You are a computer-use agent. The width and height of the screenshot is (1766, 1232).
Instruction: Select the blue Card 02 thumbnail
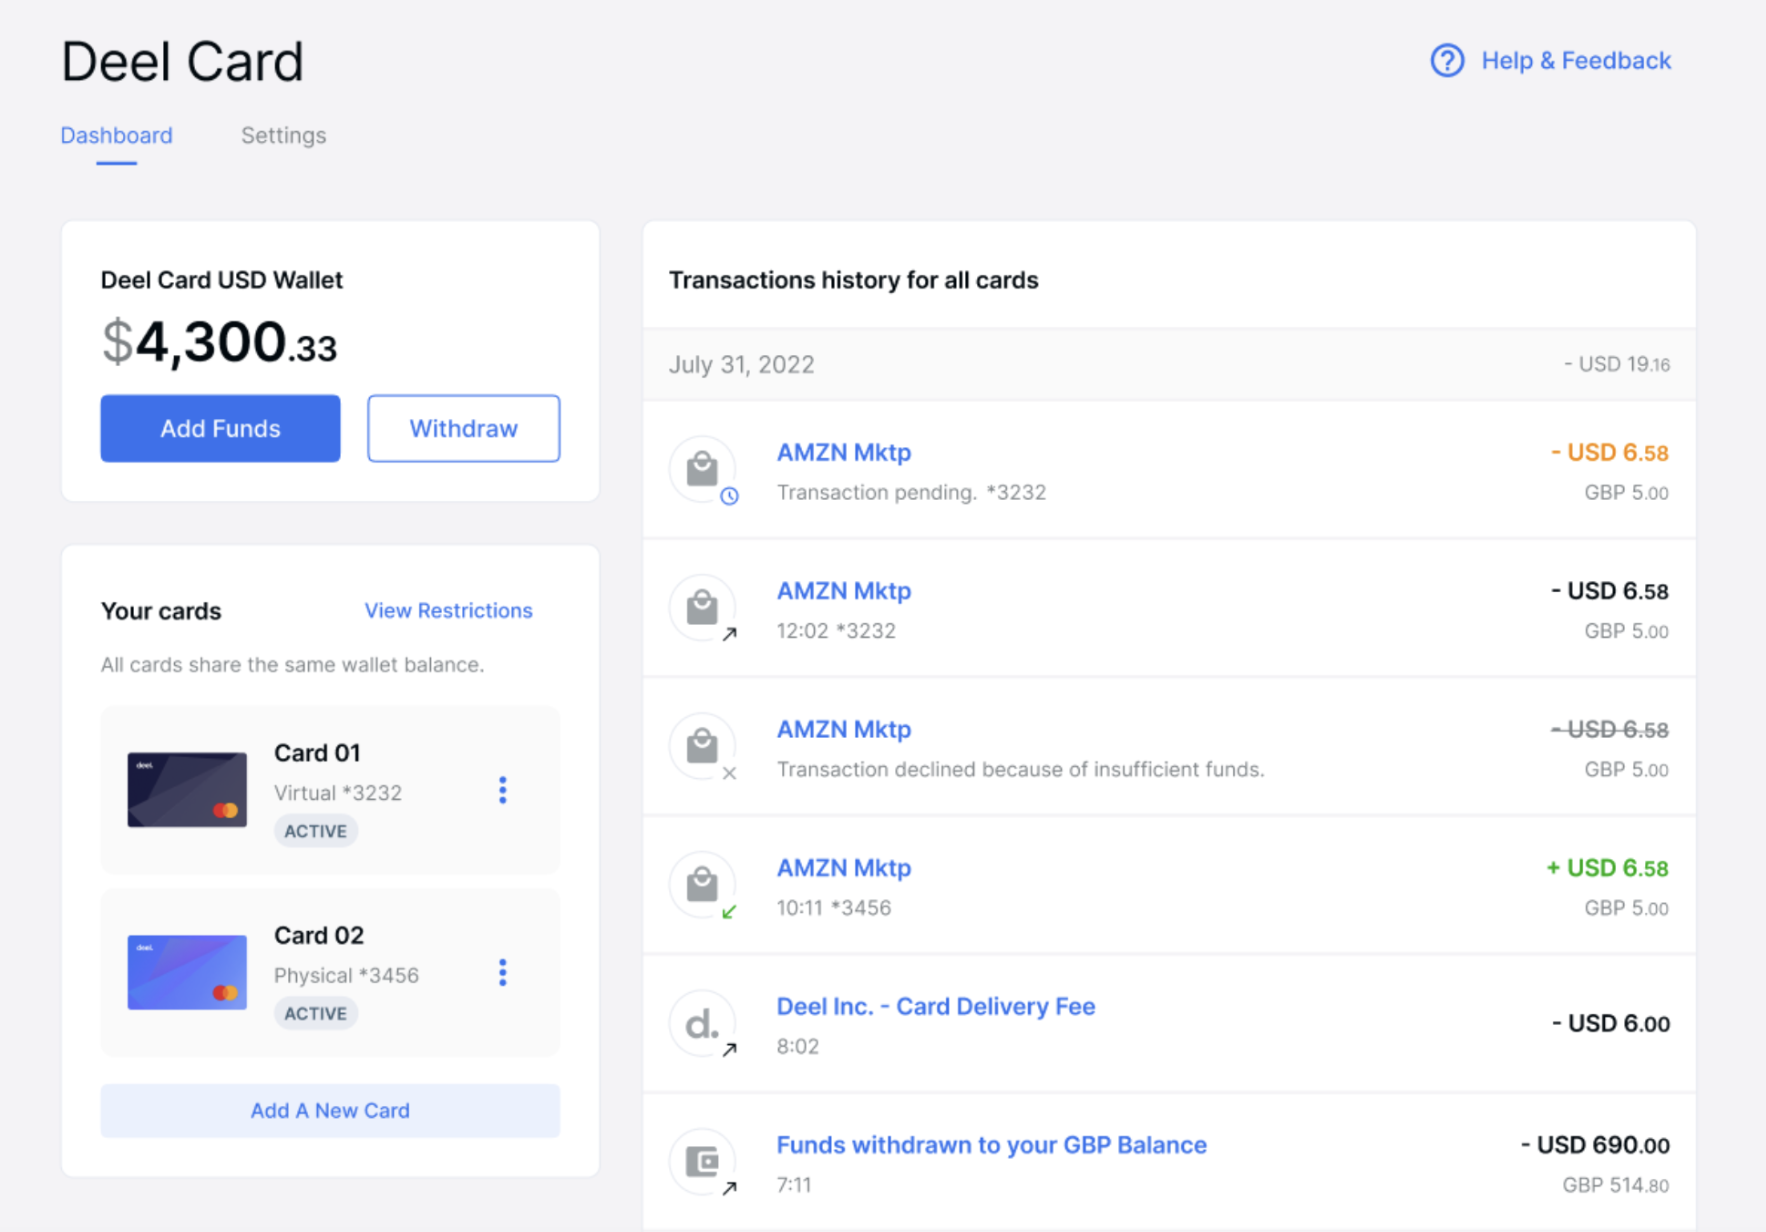(x=187, y=972)
